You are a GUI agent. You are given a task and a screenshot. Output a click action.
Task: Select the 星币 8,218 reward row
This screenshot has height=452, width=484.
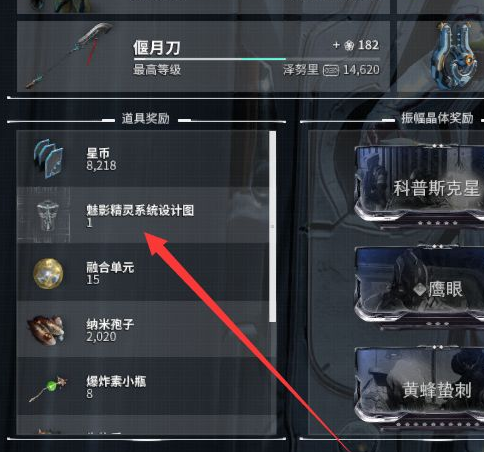point(143,159)
